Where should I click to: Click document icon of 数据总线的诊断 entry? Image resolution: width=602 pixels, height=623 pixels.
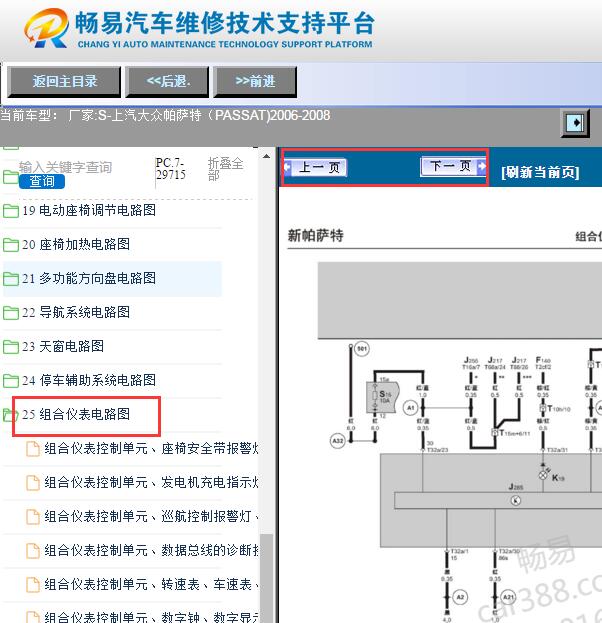[33, 551]
